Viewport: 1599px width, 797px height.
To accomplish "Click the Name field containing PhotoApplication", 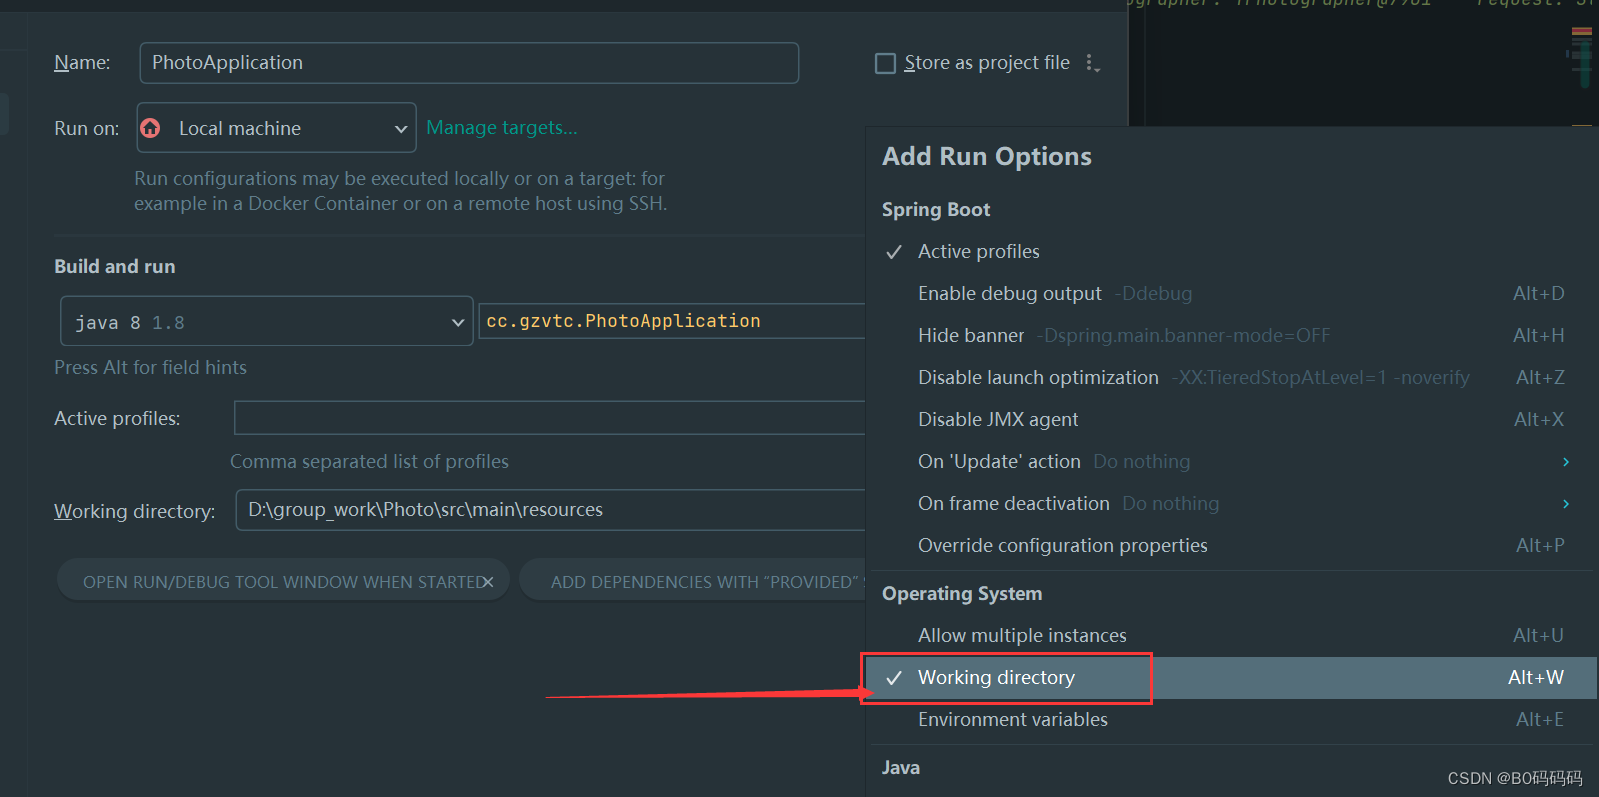I will click(469, 63).
